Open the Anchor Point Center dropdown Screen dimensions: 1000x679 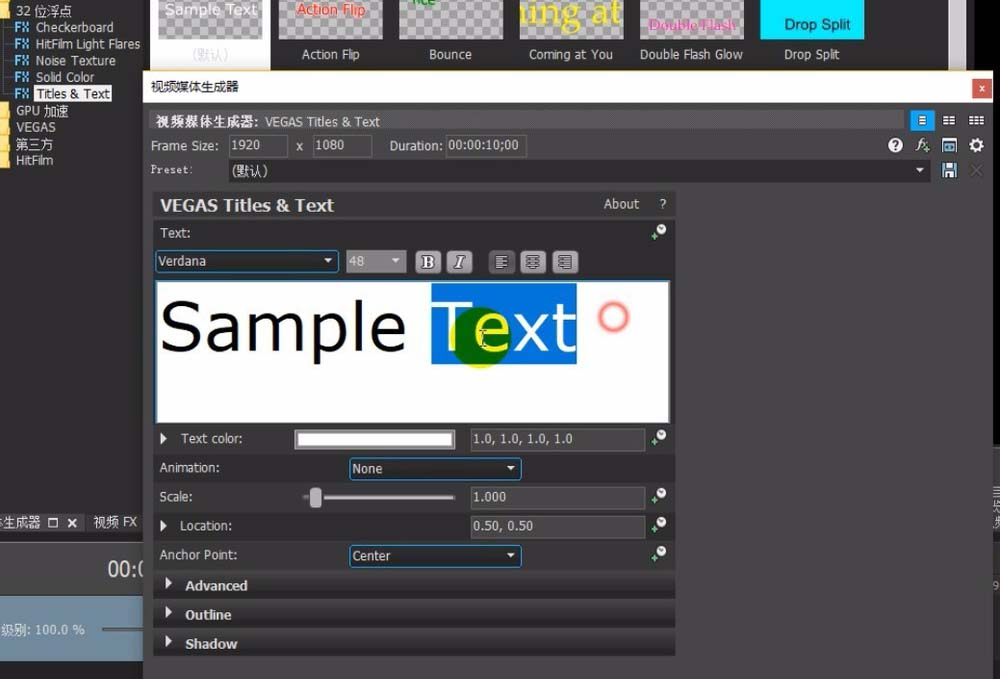click(x=435, y=555)
